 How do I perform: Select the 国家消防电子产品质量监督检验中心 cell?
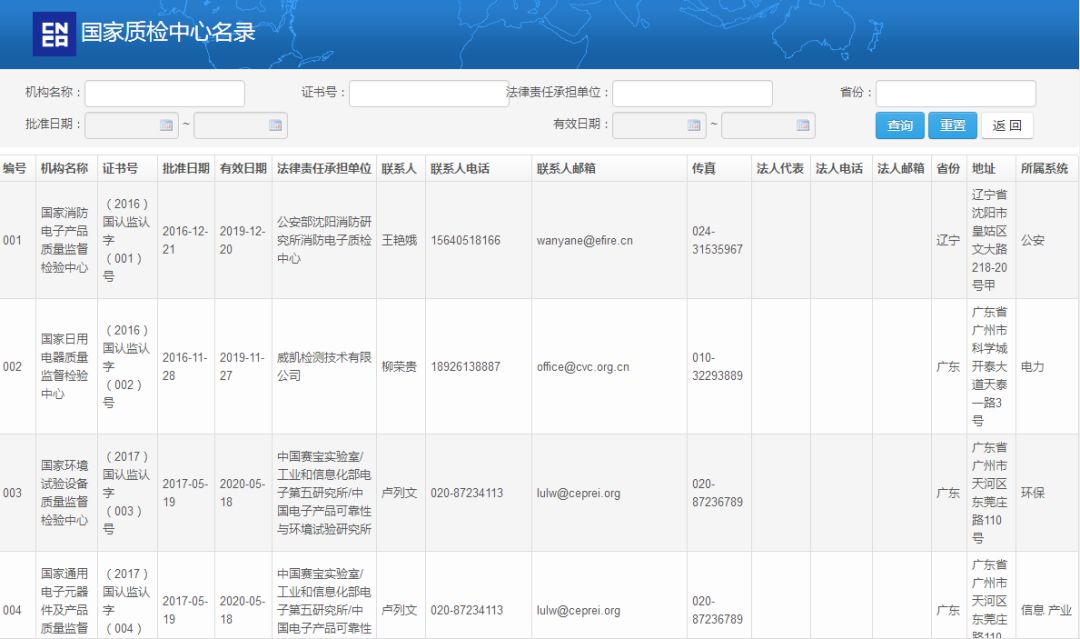click(x=65, y=240)
